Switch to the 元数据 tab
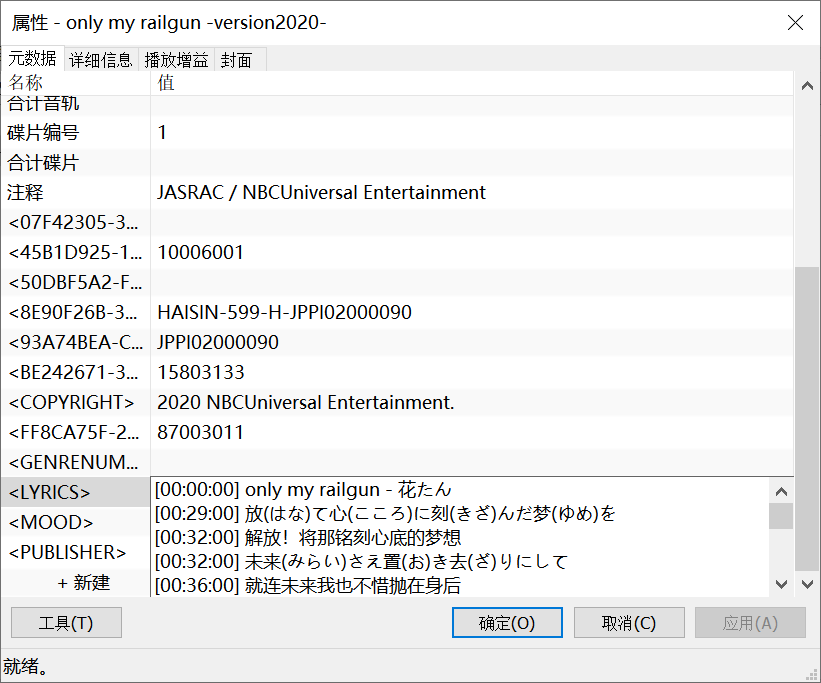 [32, 58]
